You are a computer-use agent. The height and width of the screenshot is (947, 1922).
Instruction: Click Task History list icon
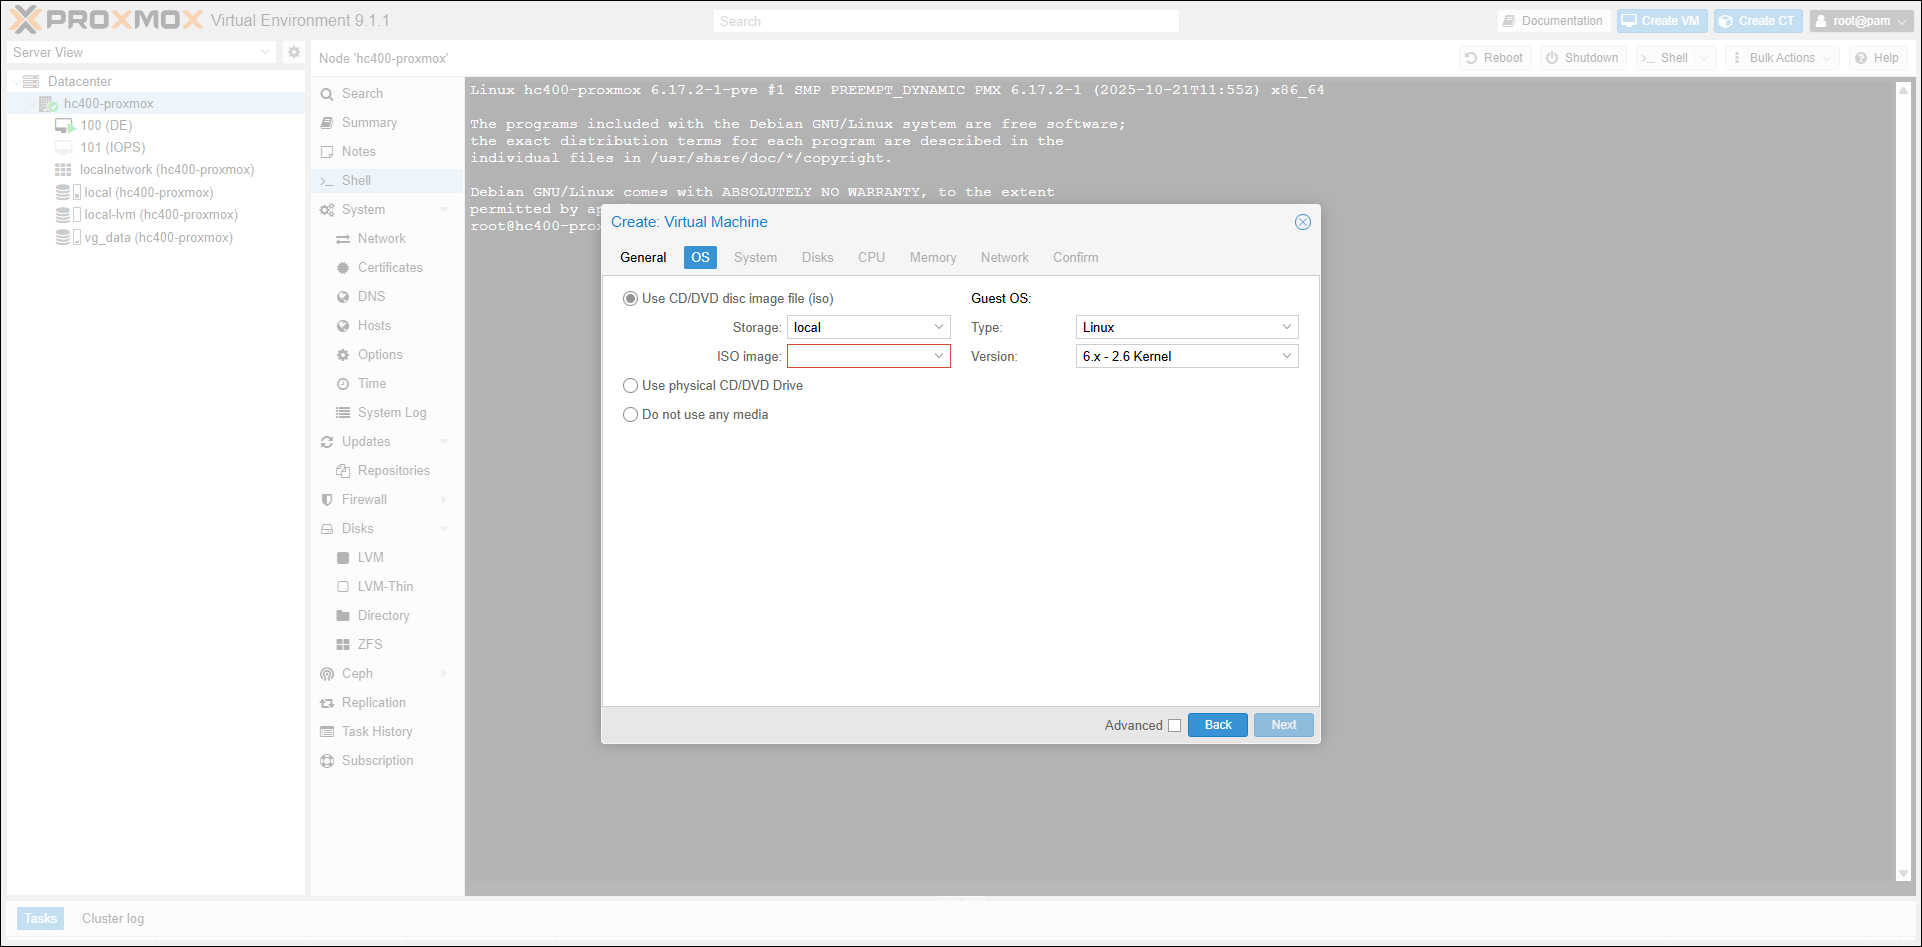[327, 732]
